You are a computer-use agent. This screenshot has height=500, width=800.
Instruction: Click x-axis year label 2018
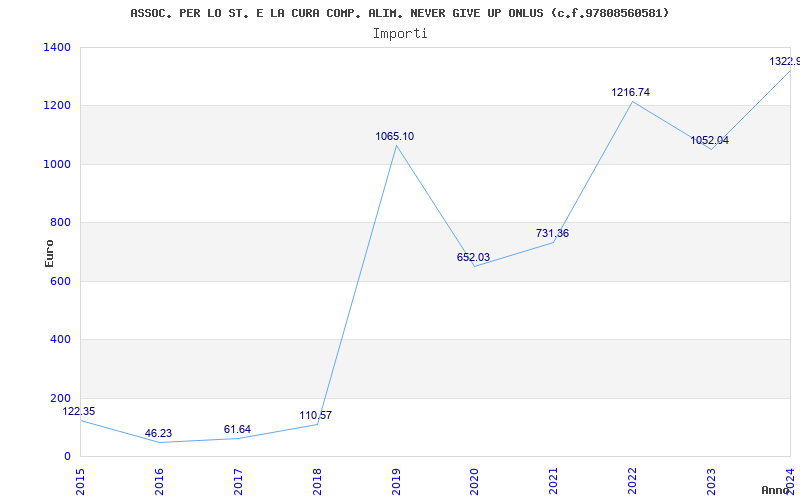(x=317, y=481)
